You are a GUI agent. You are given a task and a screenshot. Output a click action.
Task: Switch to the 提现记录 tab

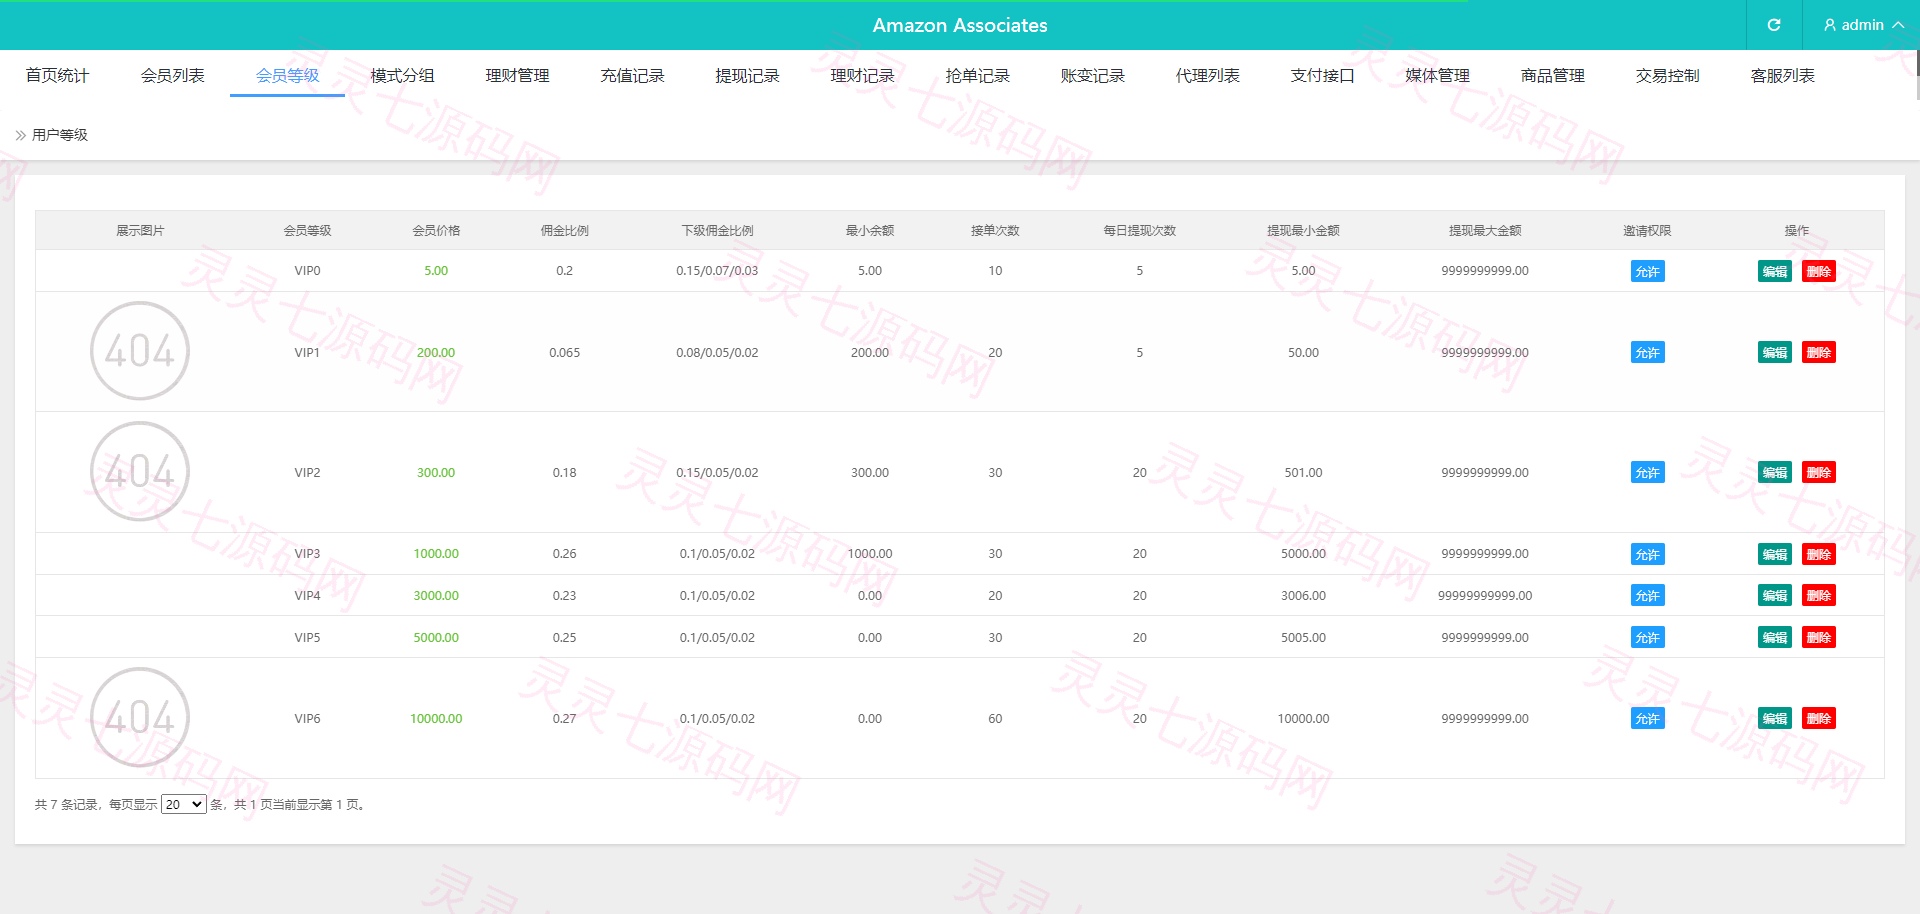[x=747, y=76]
